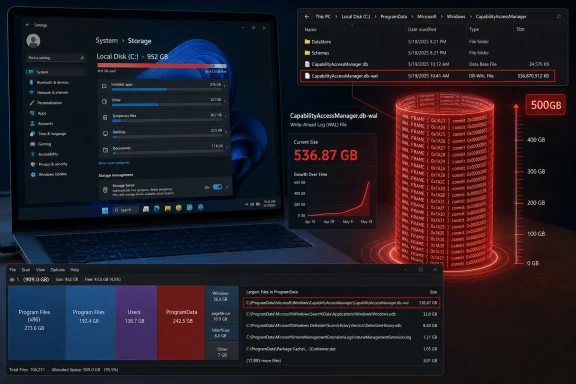Screen dimensions: 576x384
Task: Click Show more categories link
Action: pyautogui.click(x=114, y=163)
